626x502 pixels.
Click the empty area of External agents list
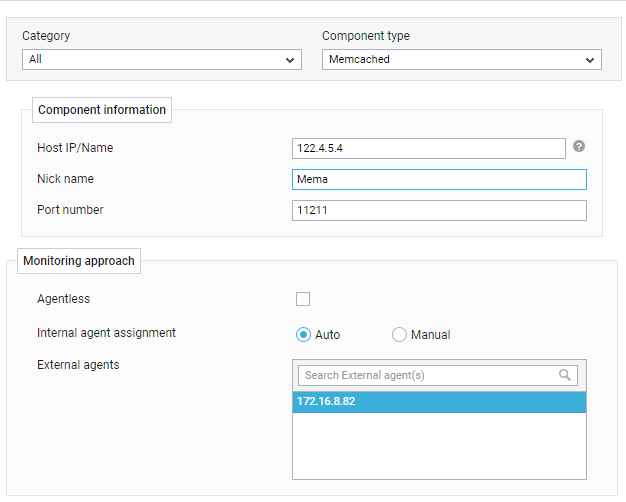pos(439,446)
